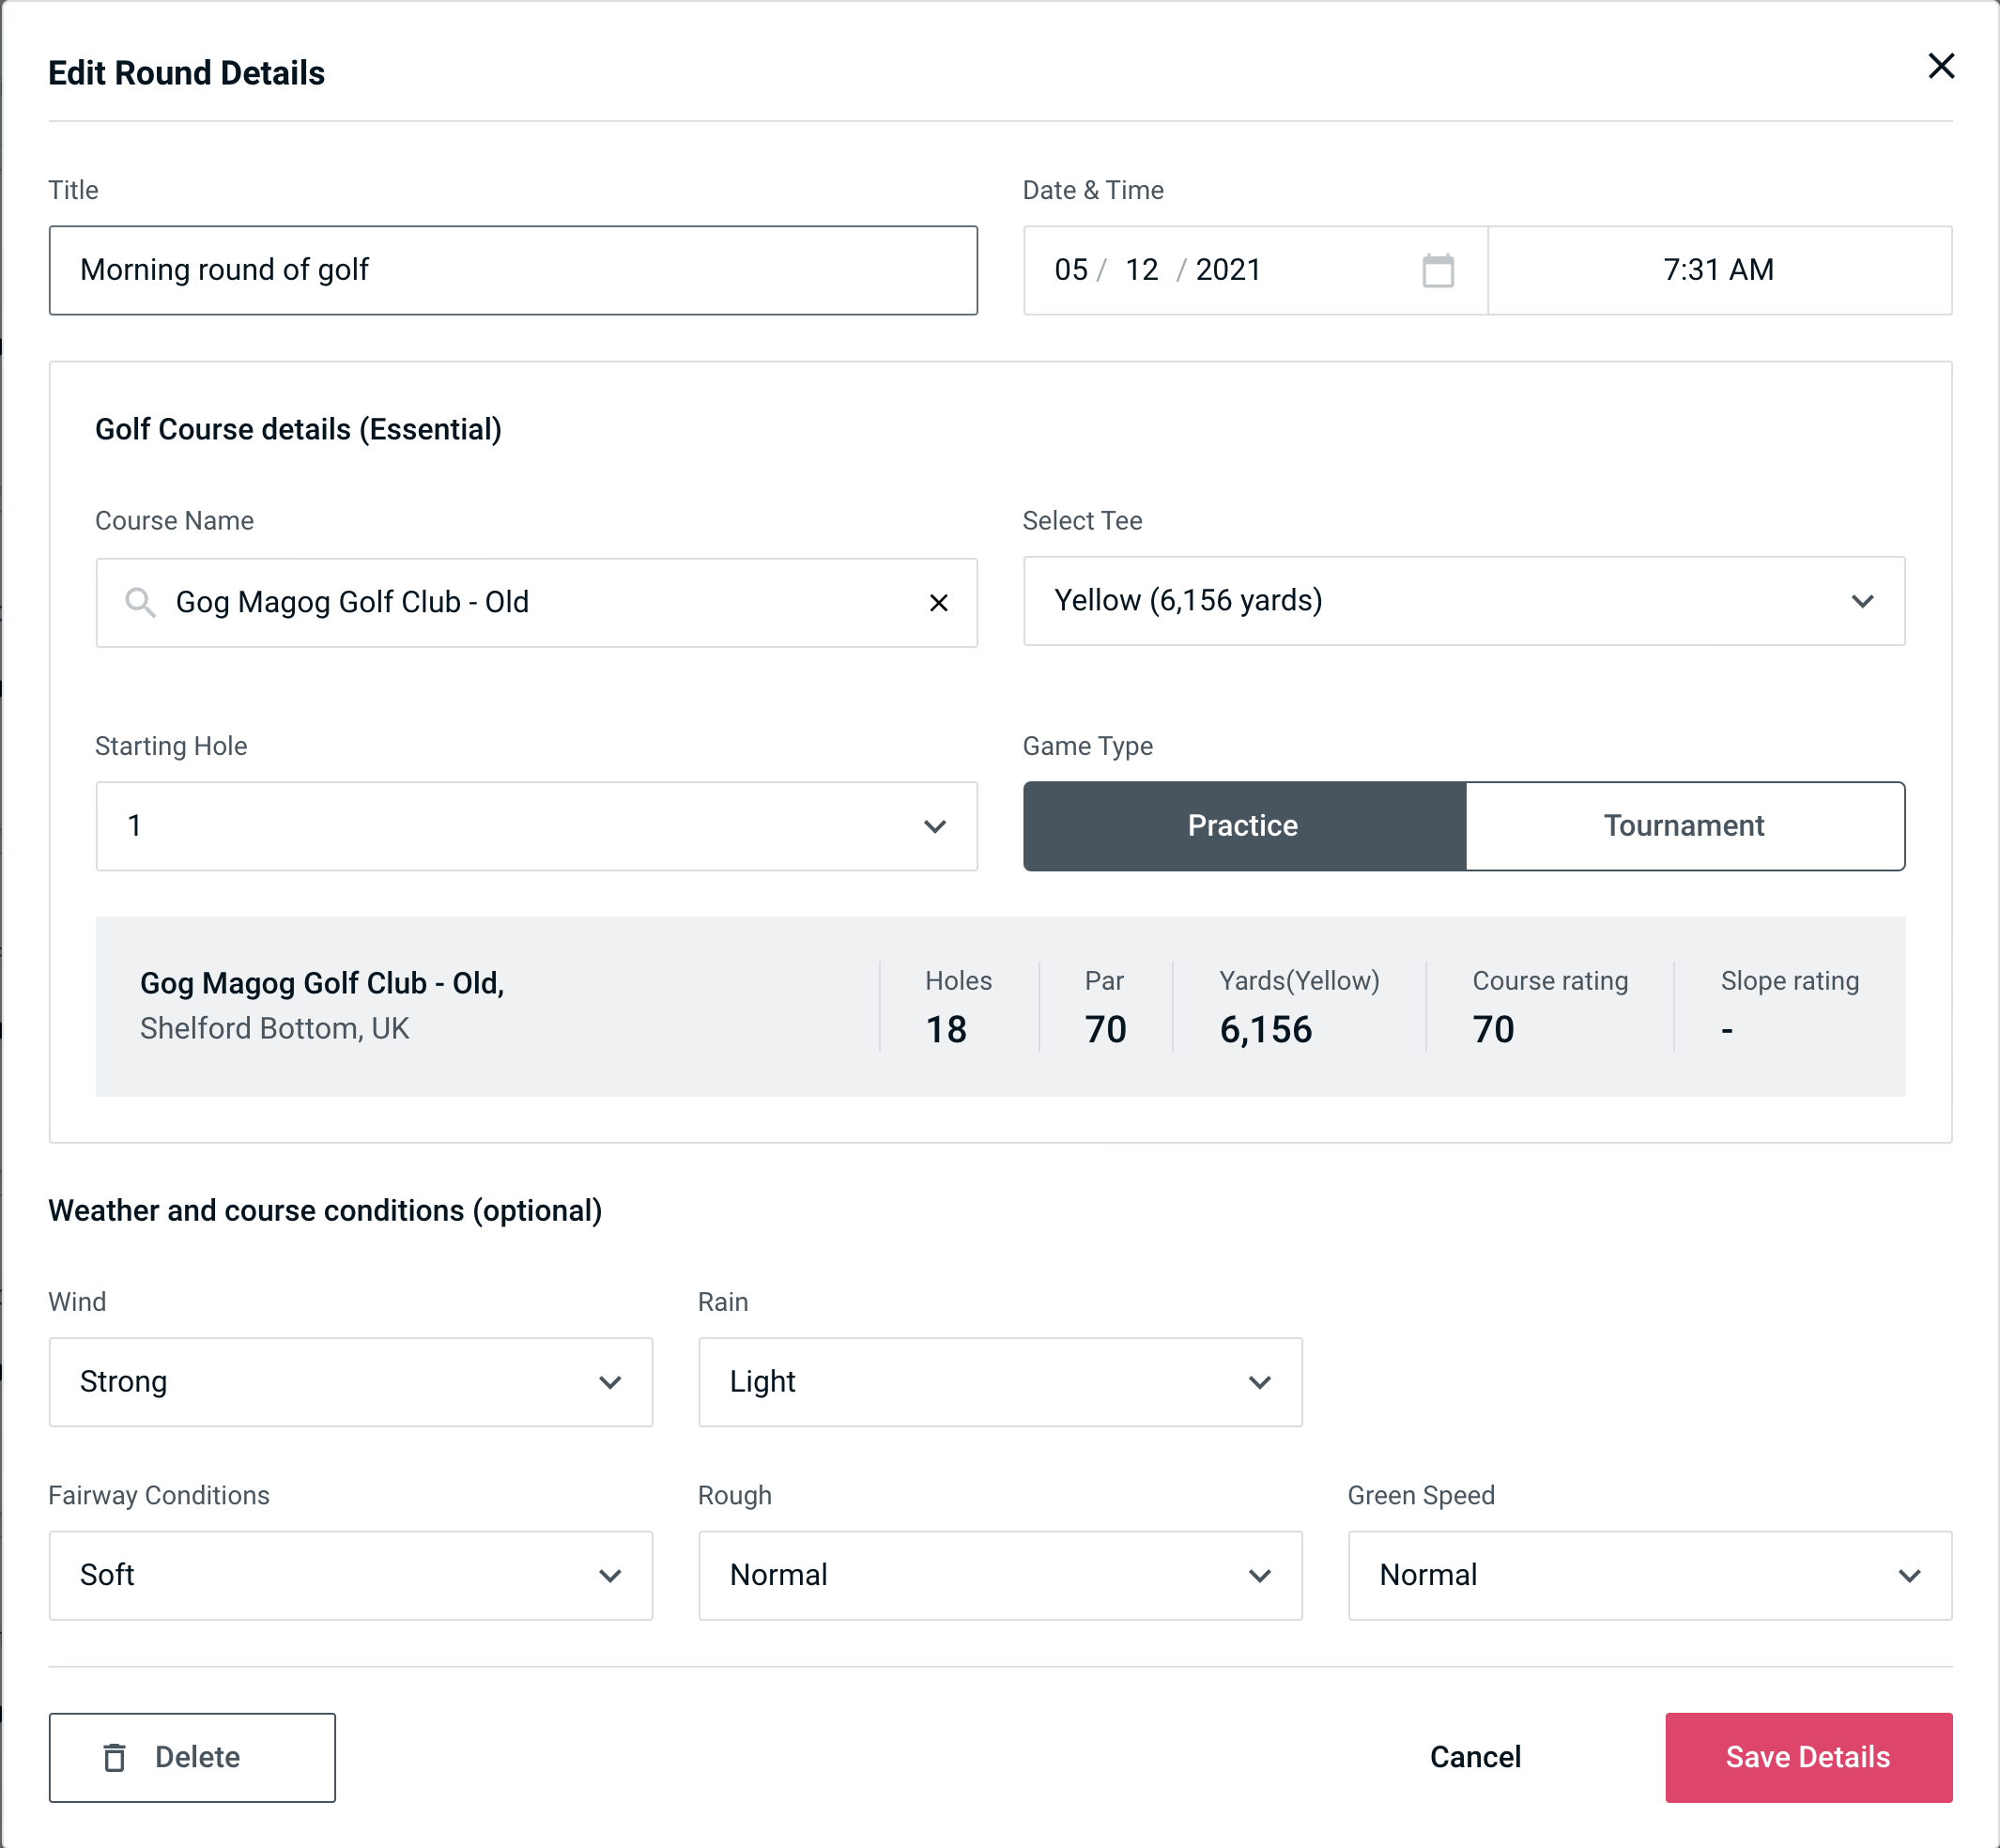The width and height of the screenshot is (2000, 1848).
Task: Click the Golf Course details section header
Action: (298, 428)
